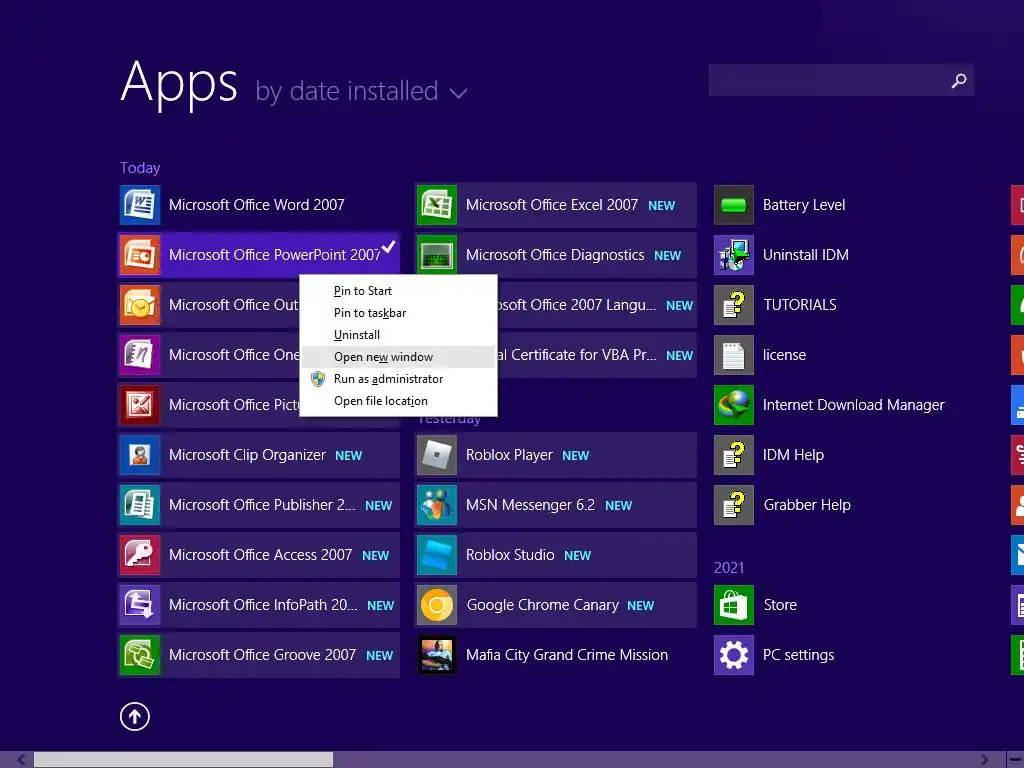
Task: Click the Battery Level icon
Action: tap(734, 205)
